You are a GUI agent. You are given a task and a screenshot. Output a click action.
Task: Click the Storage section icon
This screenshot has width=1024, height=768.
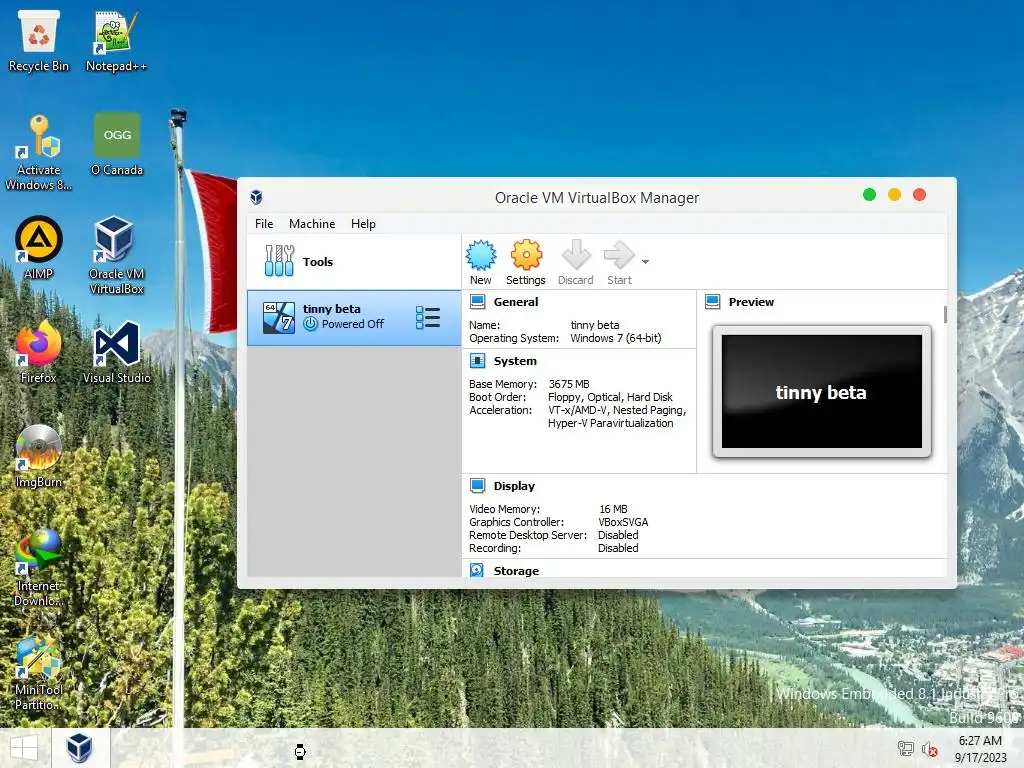click(477, 570)
